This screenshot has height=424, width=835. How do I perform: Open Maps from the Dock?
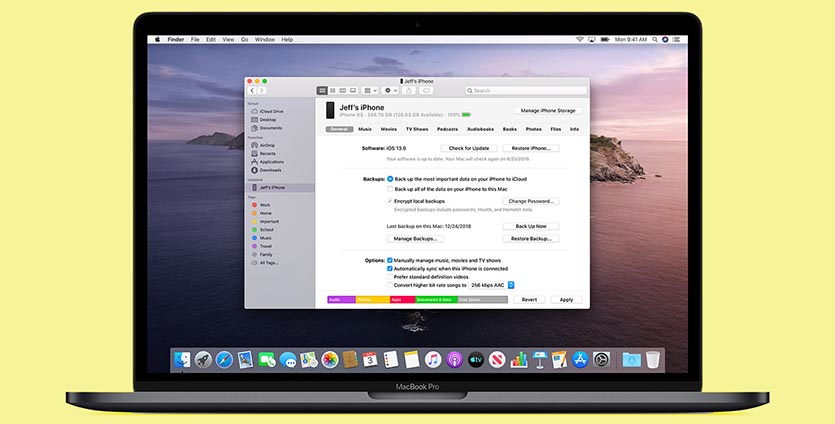point(309,360)
